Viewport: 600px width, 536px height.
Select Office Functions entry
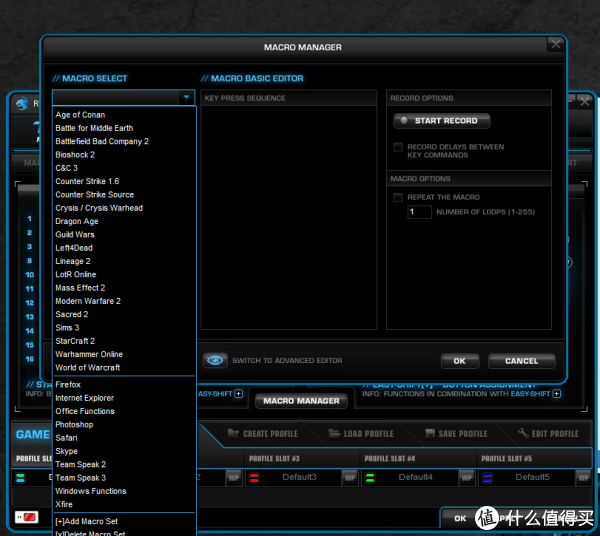[85, 411]
